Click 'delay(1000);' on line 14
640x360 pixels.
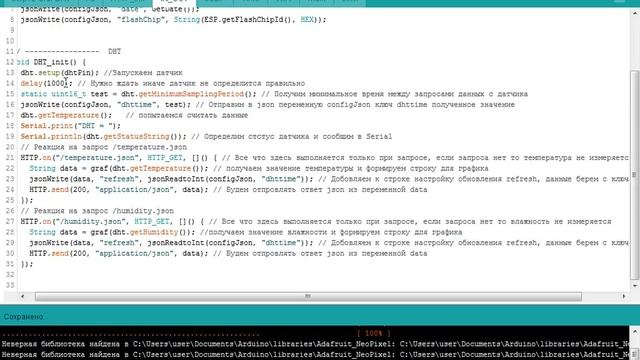coord(47,83)
